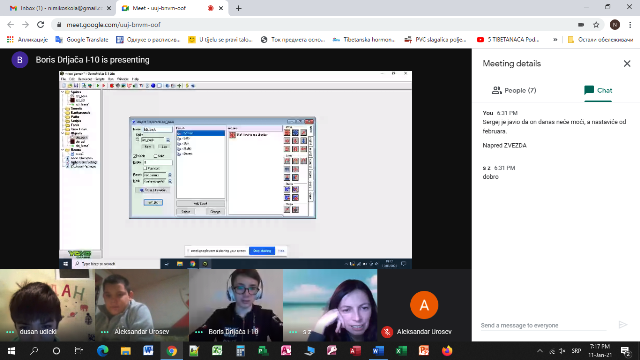The image size is (640, 360).
Task: Click the Send a message to everyone field
Action: coord(543,325)
